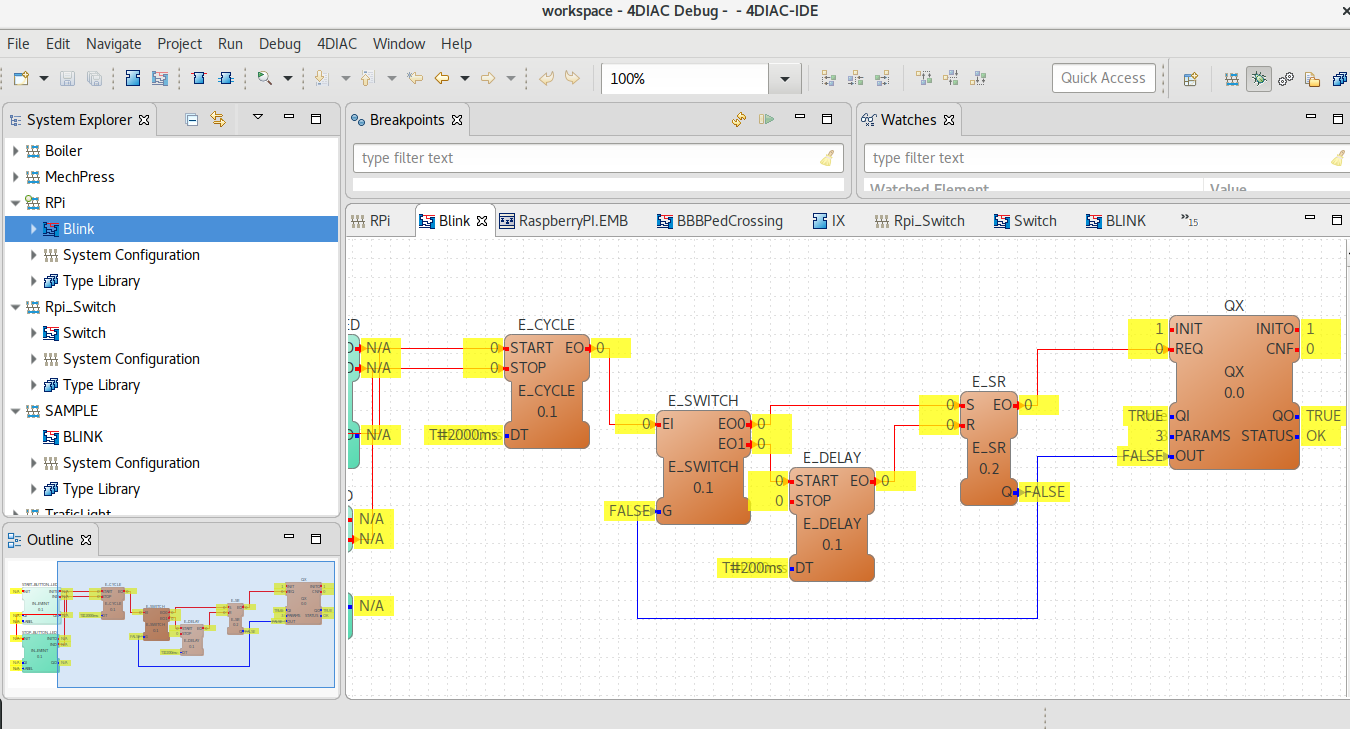Screen dimensions: 1350x729
Task: Select BLINK under SAMPLE in tree
Action: 83,437
